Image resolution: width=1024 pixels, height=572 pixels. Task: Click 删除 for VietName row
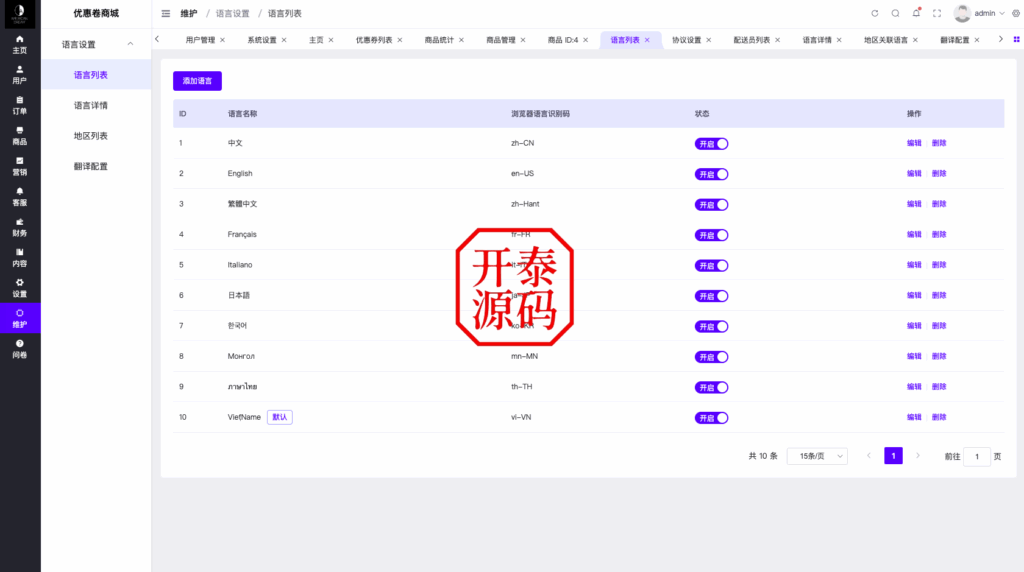(x=938, y=417)
